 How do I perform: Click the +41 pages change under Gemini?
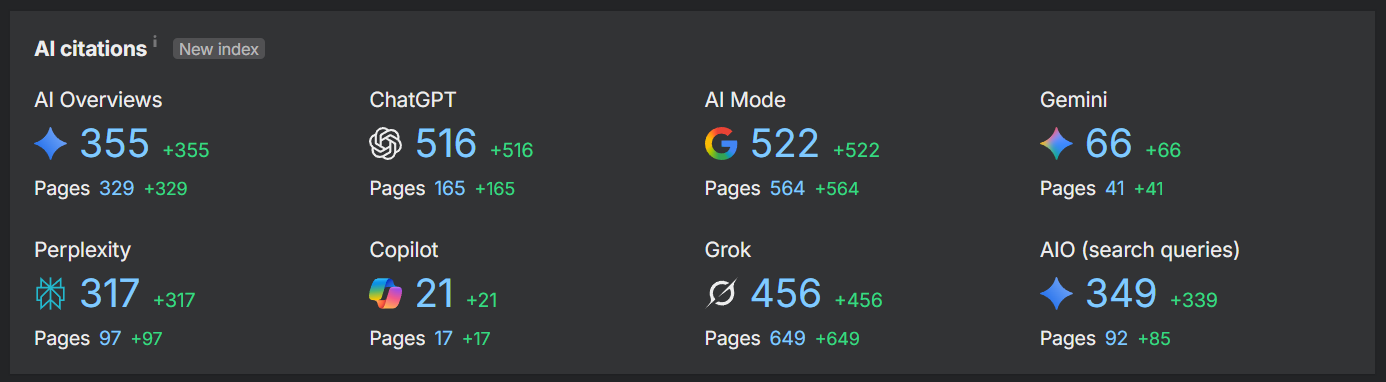(1149, 188)
